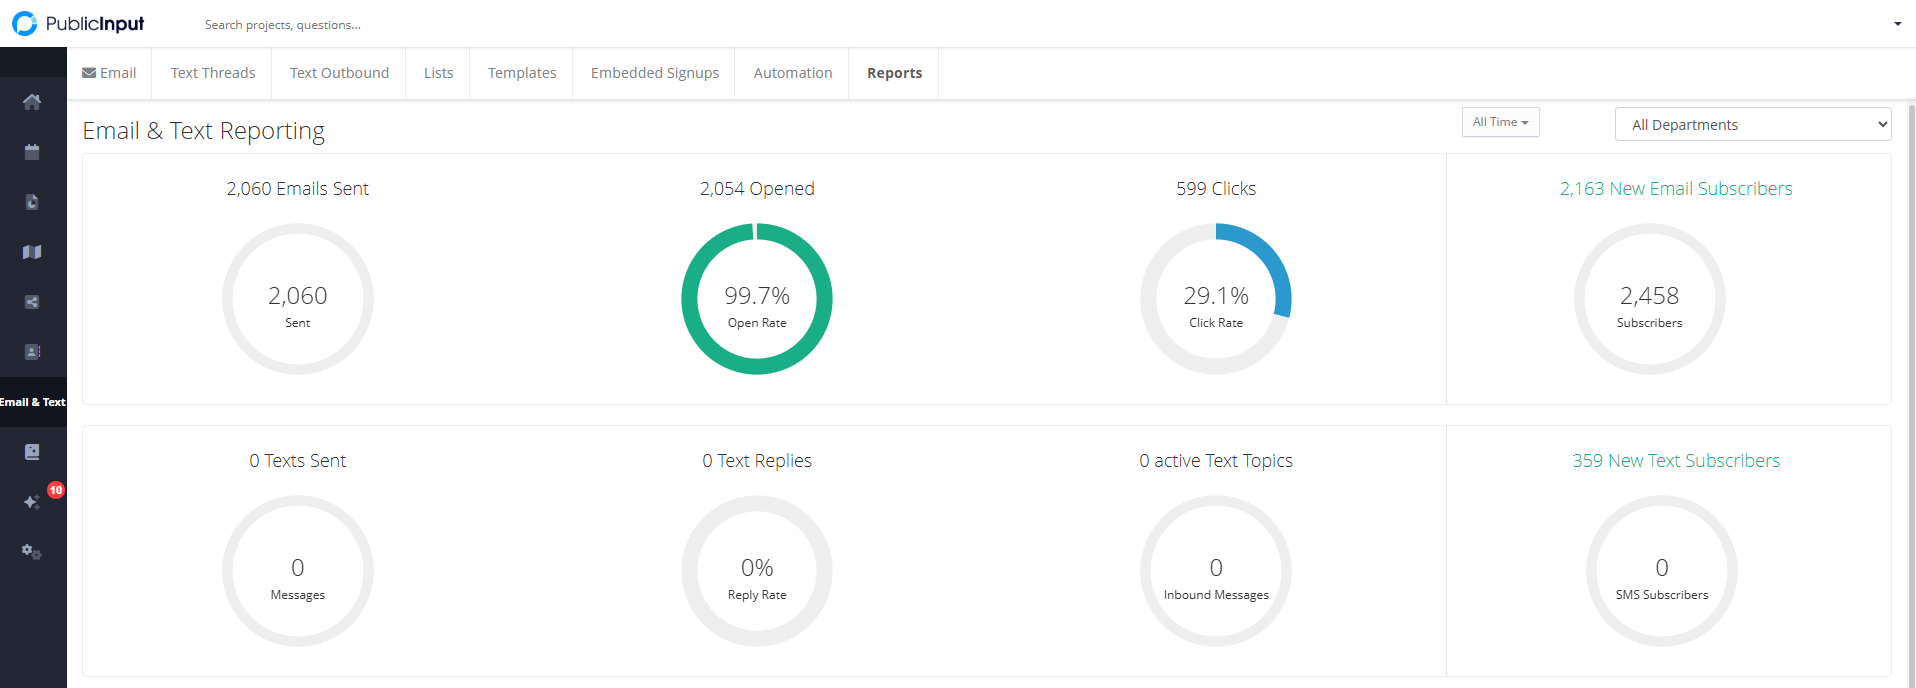The image size is (1916, 688).
Task: Click the sparkles icon with 10 badge
Action: pyautogui.click(x=33, y=502)
